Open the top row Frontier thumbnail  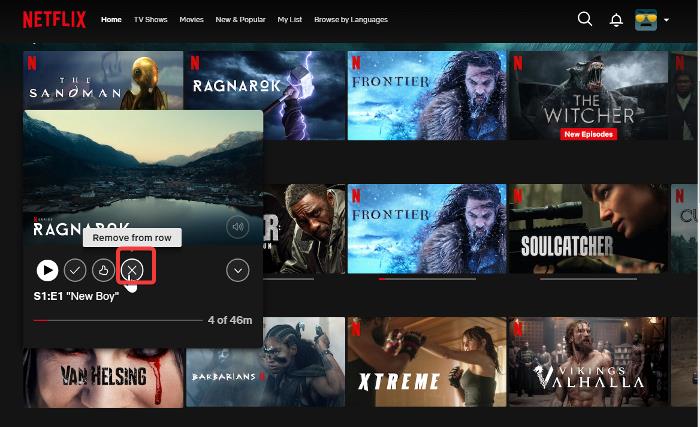coord(427,95)
